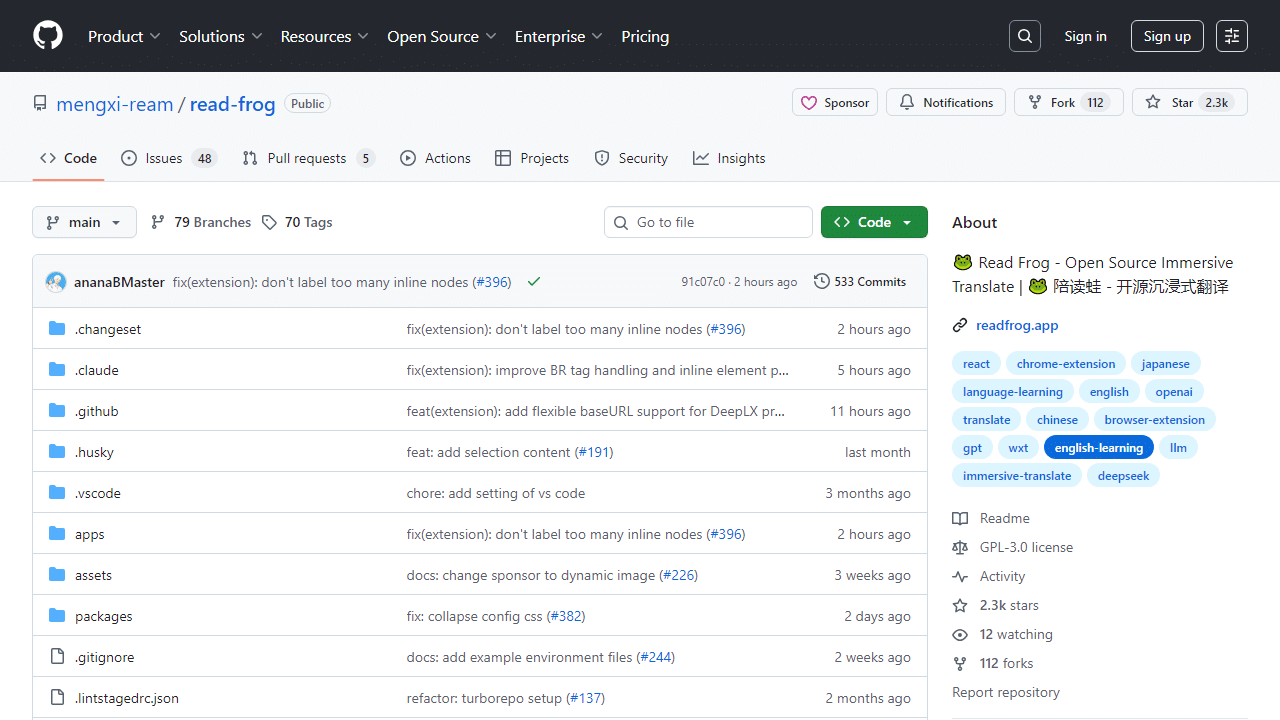Open the assets folder
The image size is (1280, 720).
pyautogui.click(x=93, y=575)
